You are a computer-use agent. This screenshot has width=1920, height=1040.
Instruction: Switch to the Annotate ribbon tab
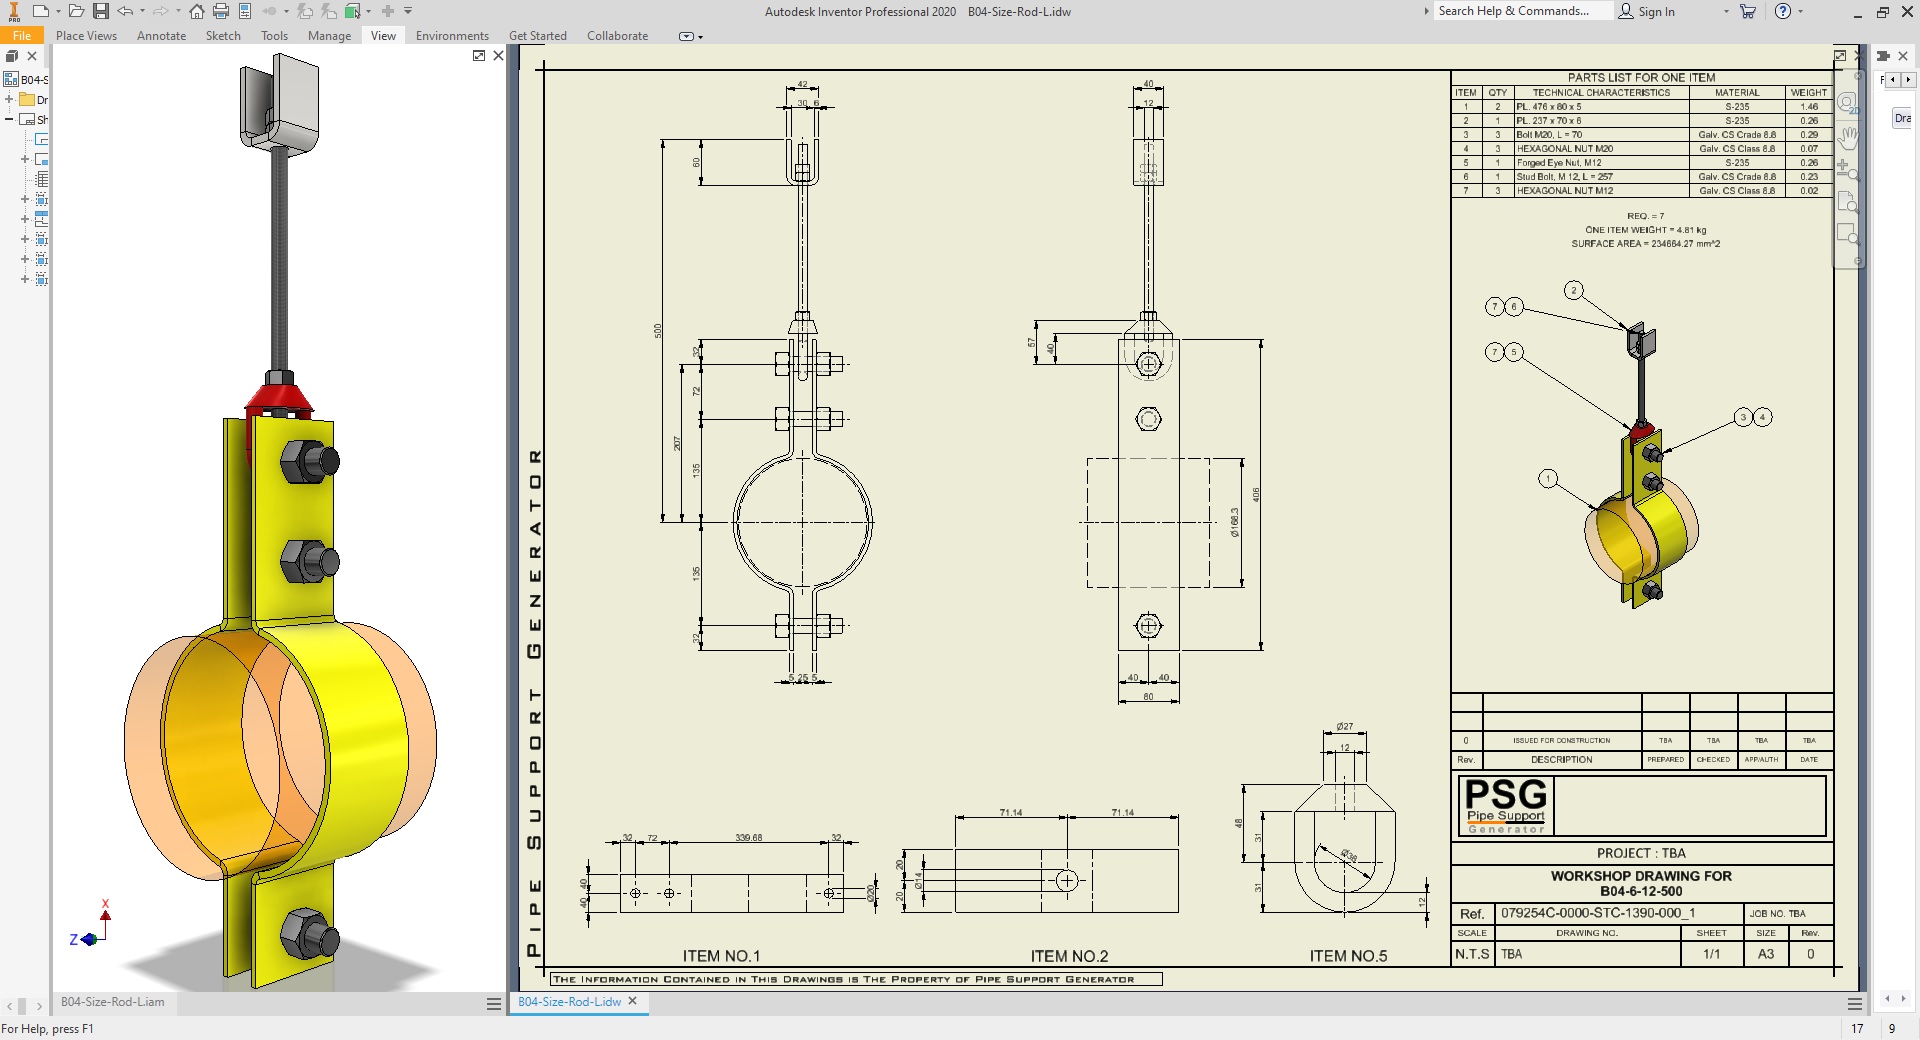click(x=161, y=35)
